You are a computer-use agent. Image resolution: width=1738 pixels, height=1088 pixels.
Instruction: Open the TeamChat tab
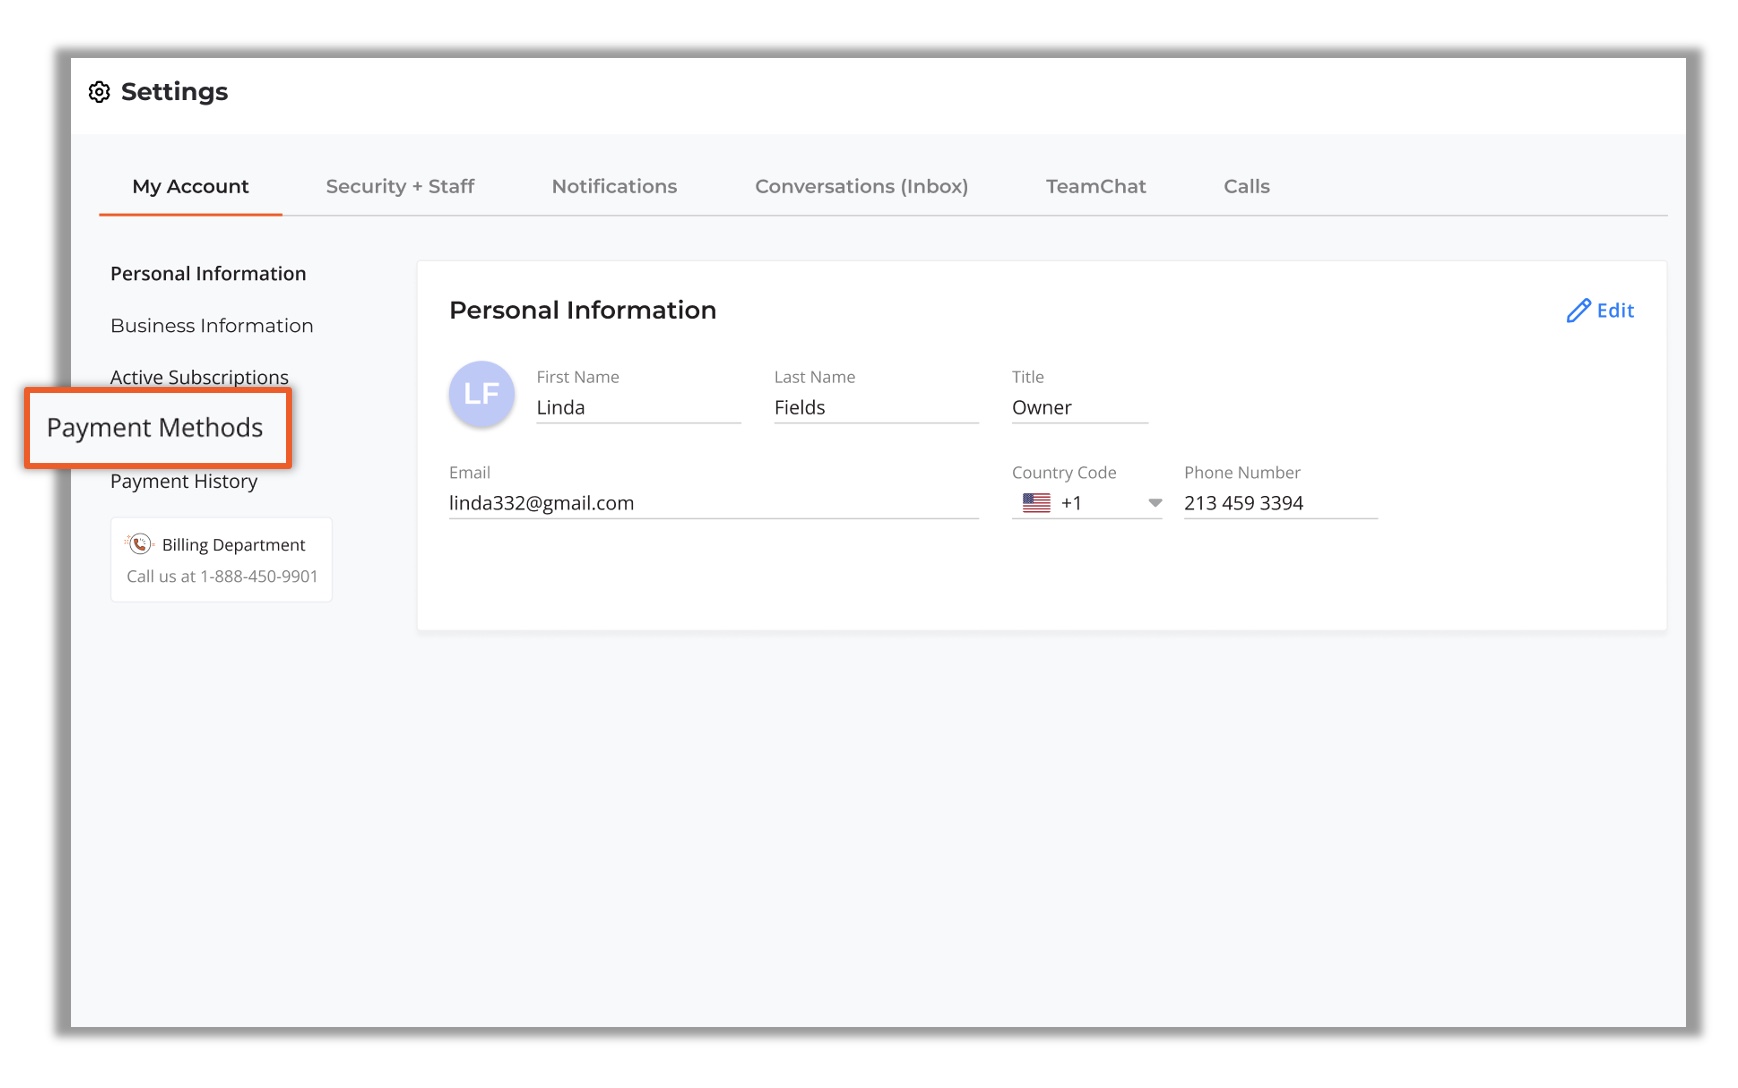click(x=1096, y=187)
